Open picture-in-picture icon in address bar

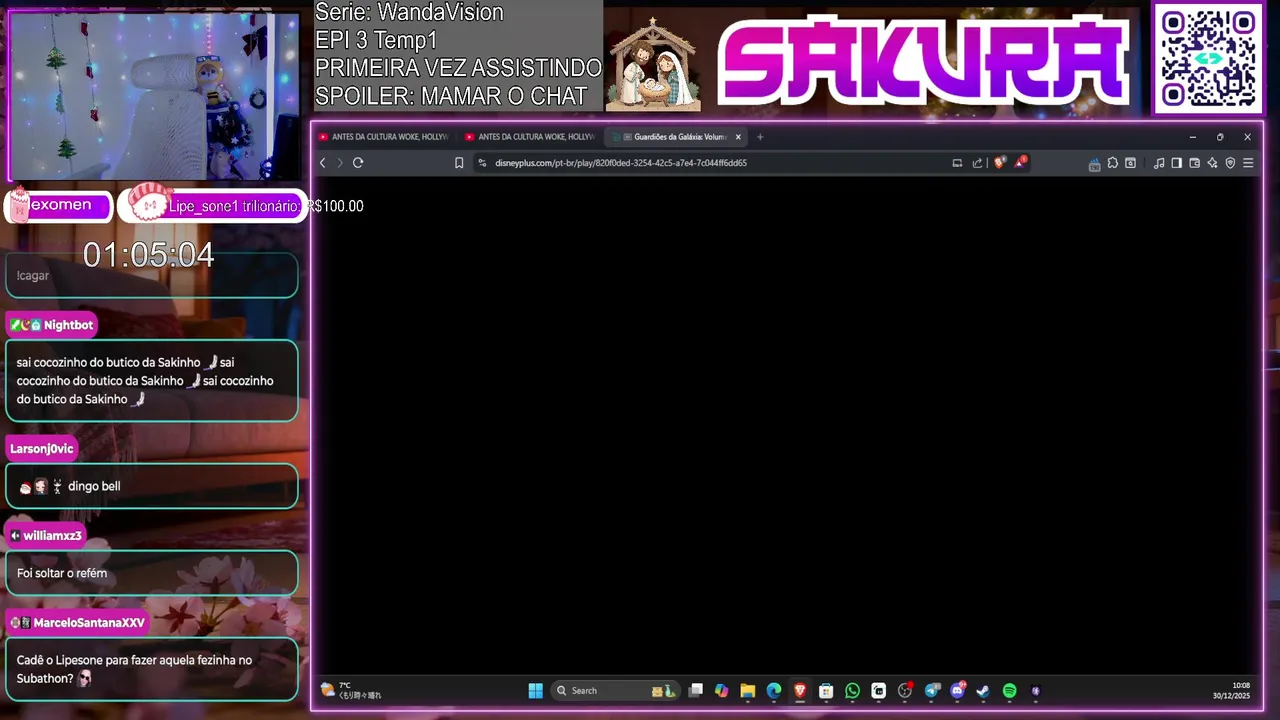pos(957,163)
